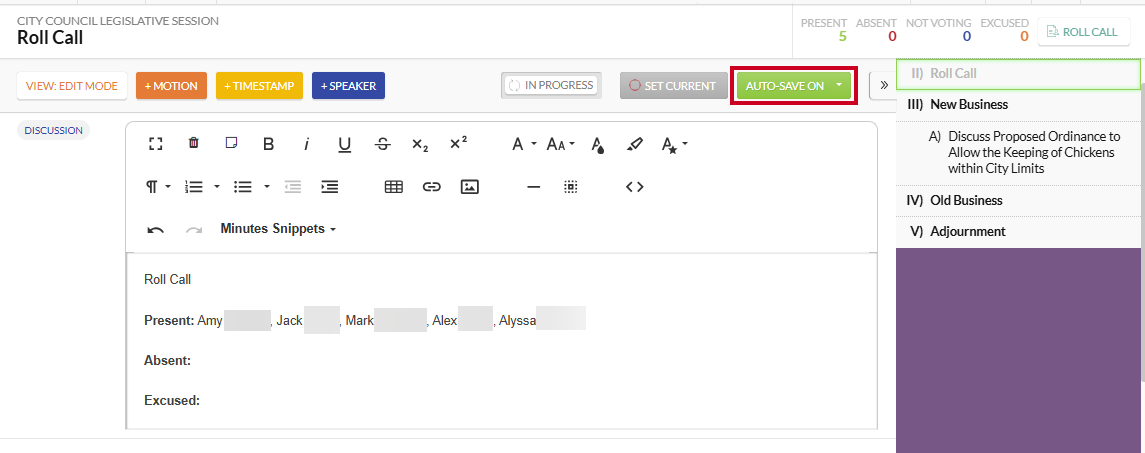The image size is (1145, 453).
Task: Click the text color droplet icon
Action: tap(597, 145)
